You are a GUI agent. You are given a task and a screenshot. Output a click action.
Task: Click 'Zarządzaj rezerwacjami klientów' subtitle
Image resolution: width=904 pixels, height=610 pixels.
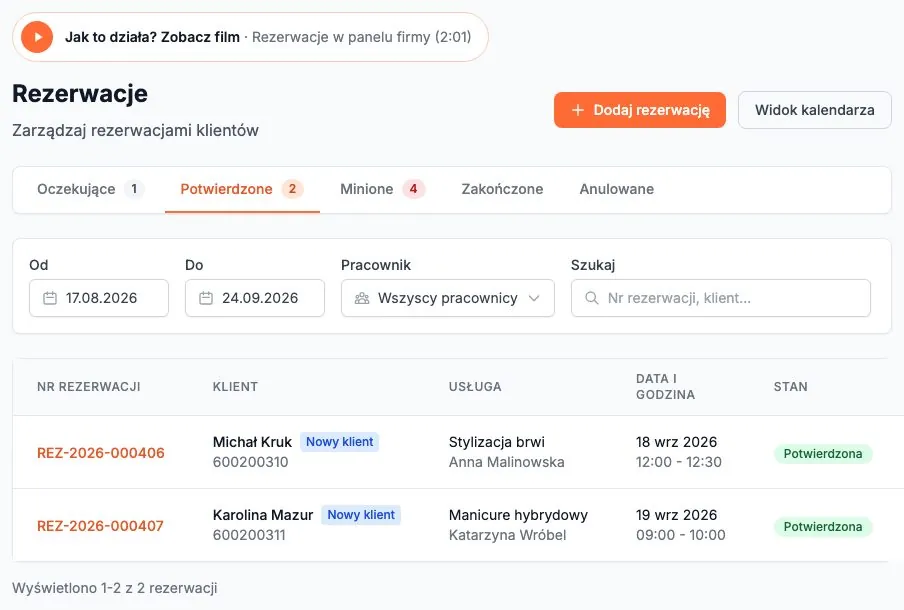pos(135,130)
